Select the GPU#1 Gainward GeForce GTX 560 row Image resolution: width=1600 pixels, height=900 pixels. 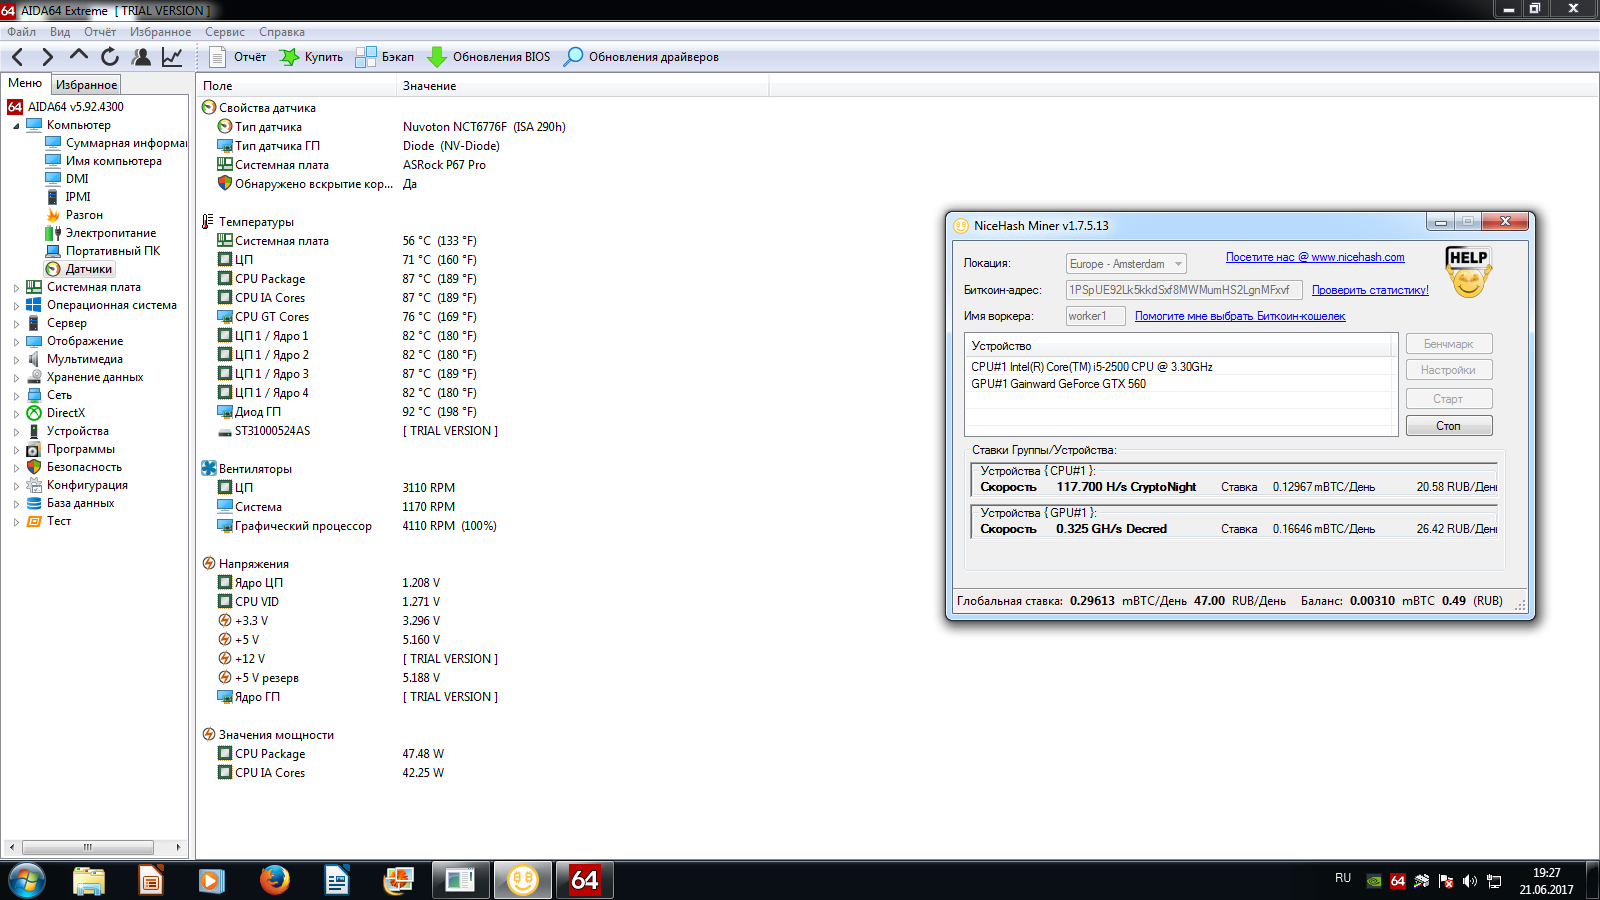tap(1180, 384)
